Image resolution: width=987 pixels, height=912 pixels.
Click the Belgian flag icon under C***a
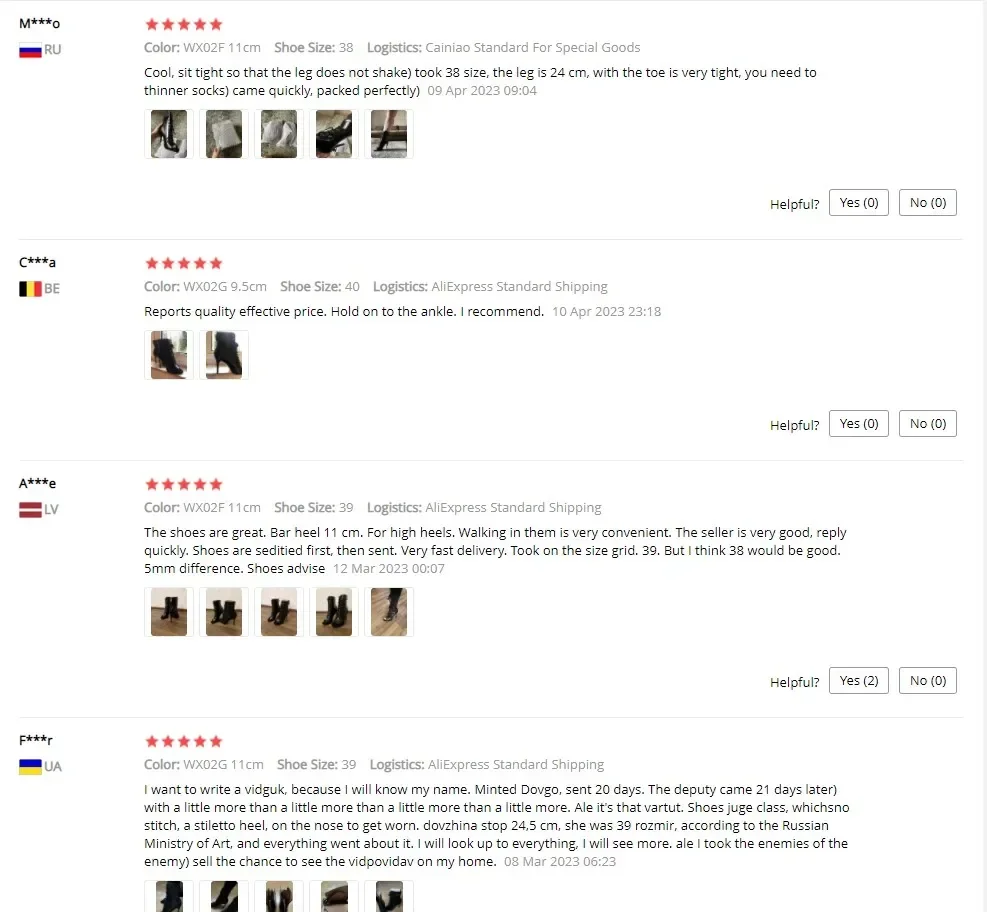coord(30,289)
